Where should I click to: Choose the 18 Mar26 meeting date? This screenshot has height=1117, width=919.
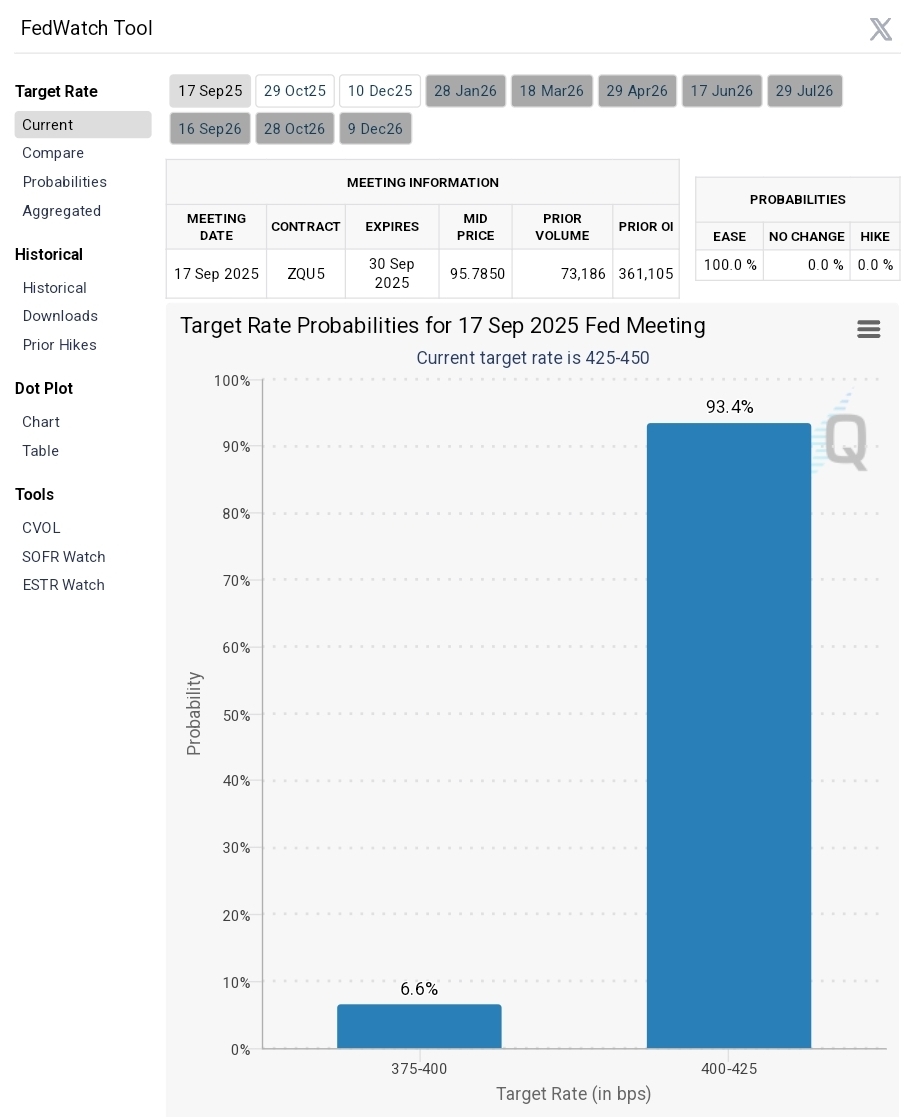[551, 91]
